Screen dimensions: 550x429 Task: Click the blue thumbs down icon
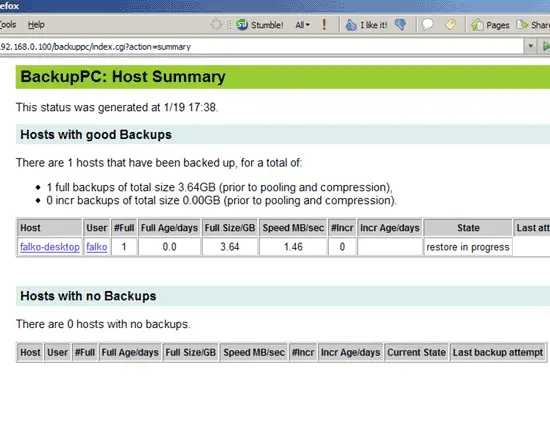tap(400, 25)
